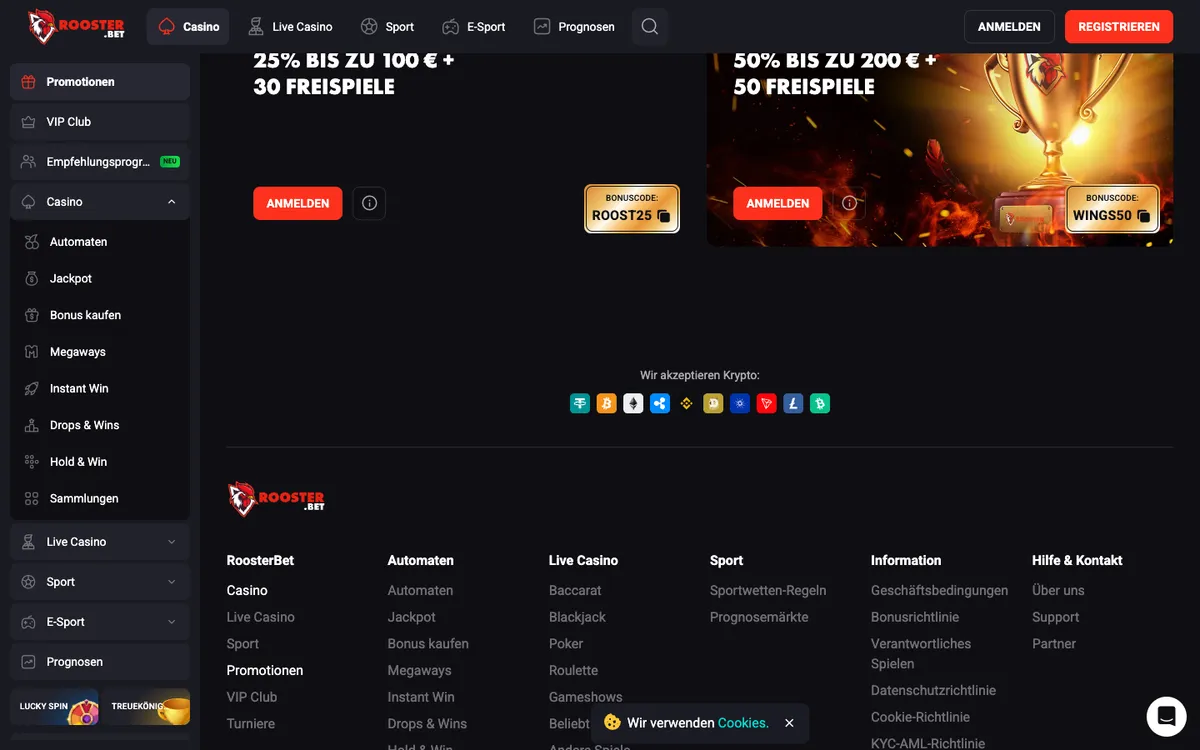Viewport: 1200px width, 750px height.
Task: Open info icon beside the 50% bonus Anmelden button
Action: pos(849,203)
